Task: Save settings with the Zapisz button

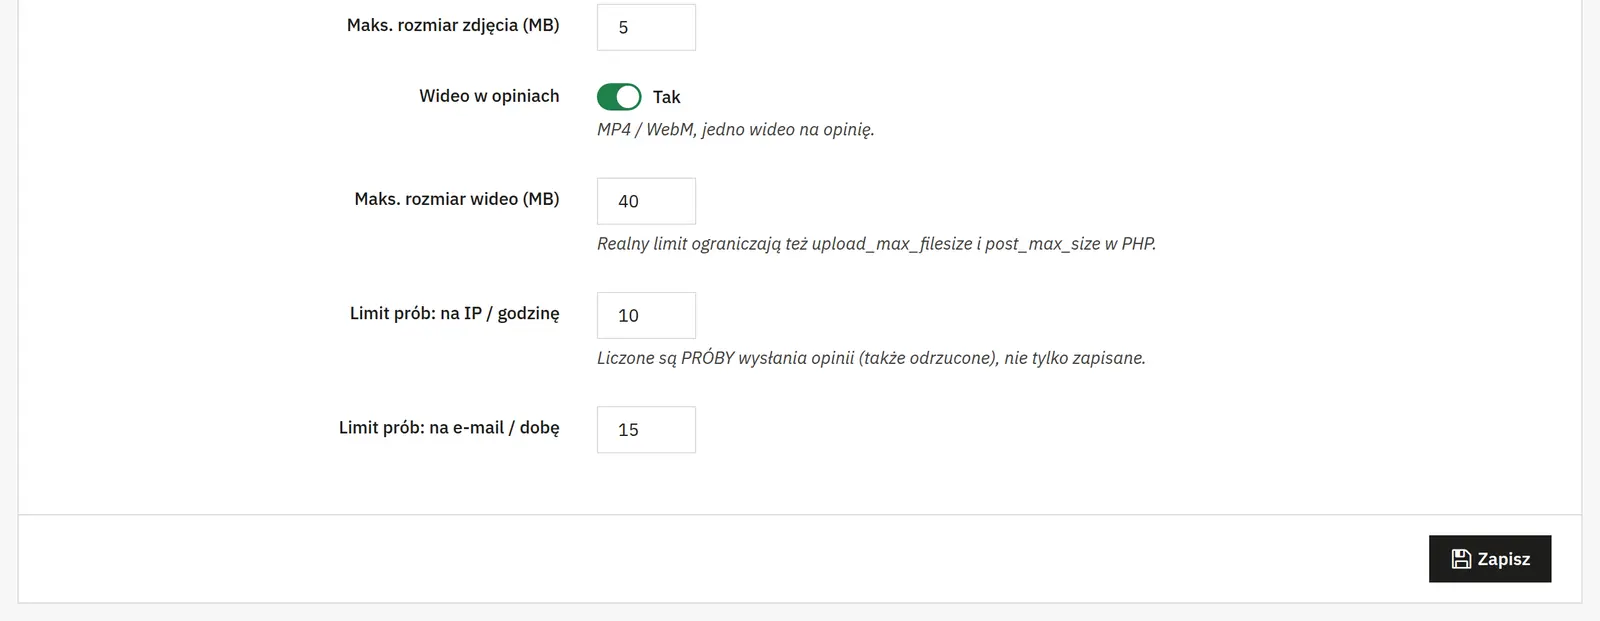Action: 1490,559
